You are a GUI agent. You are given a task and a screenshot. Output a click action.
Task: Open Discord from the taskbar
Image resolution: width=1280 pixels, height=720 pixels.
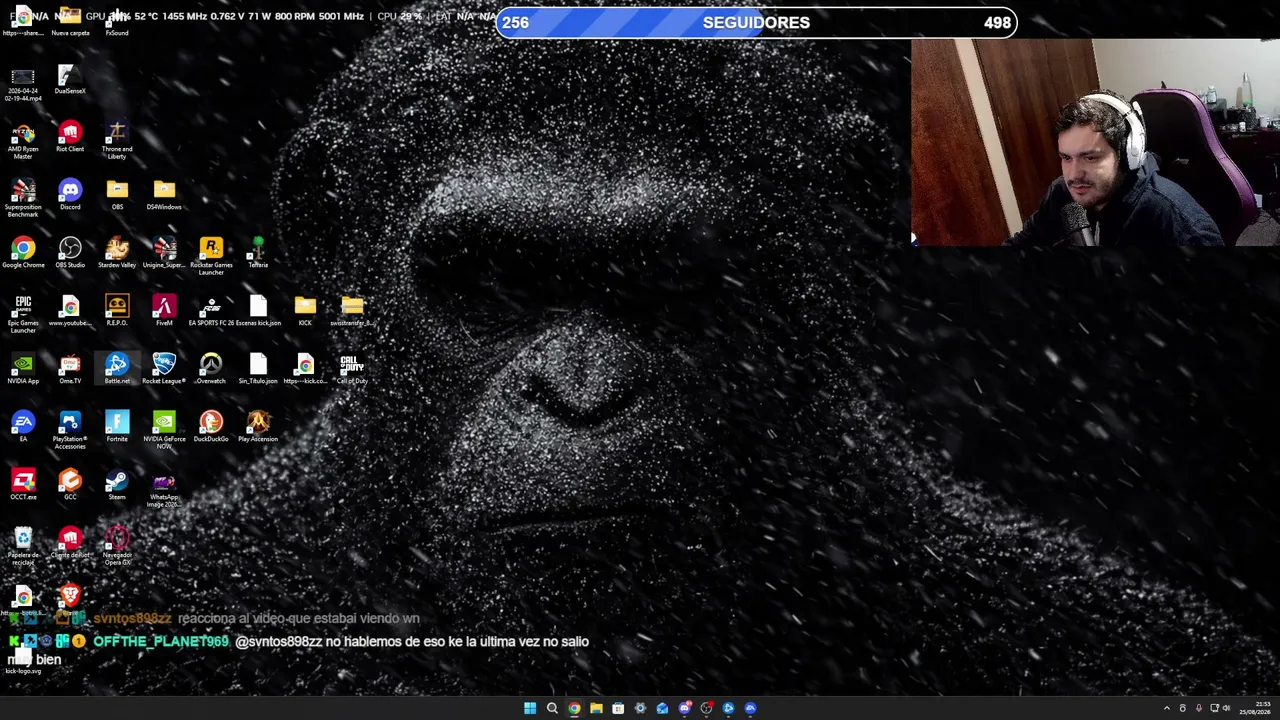pos(684,708)
